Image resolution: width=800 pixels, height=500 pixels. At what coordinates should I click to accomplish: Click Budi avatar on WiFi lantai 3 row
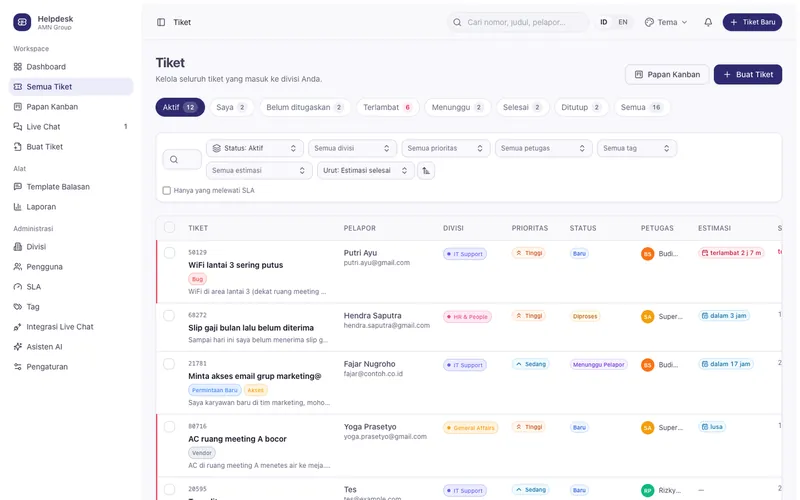point(647,254)
